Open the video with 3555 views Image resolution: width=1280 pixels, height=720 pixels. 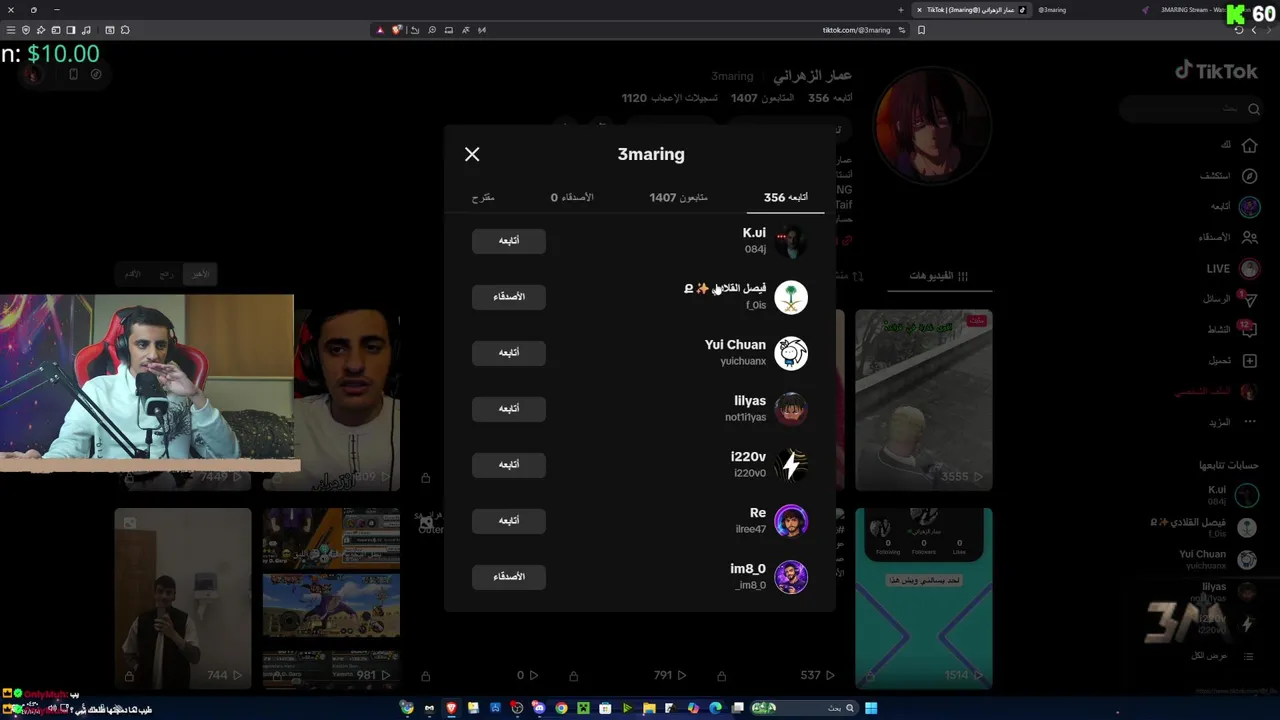coord(924,400)
